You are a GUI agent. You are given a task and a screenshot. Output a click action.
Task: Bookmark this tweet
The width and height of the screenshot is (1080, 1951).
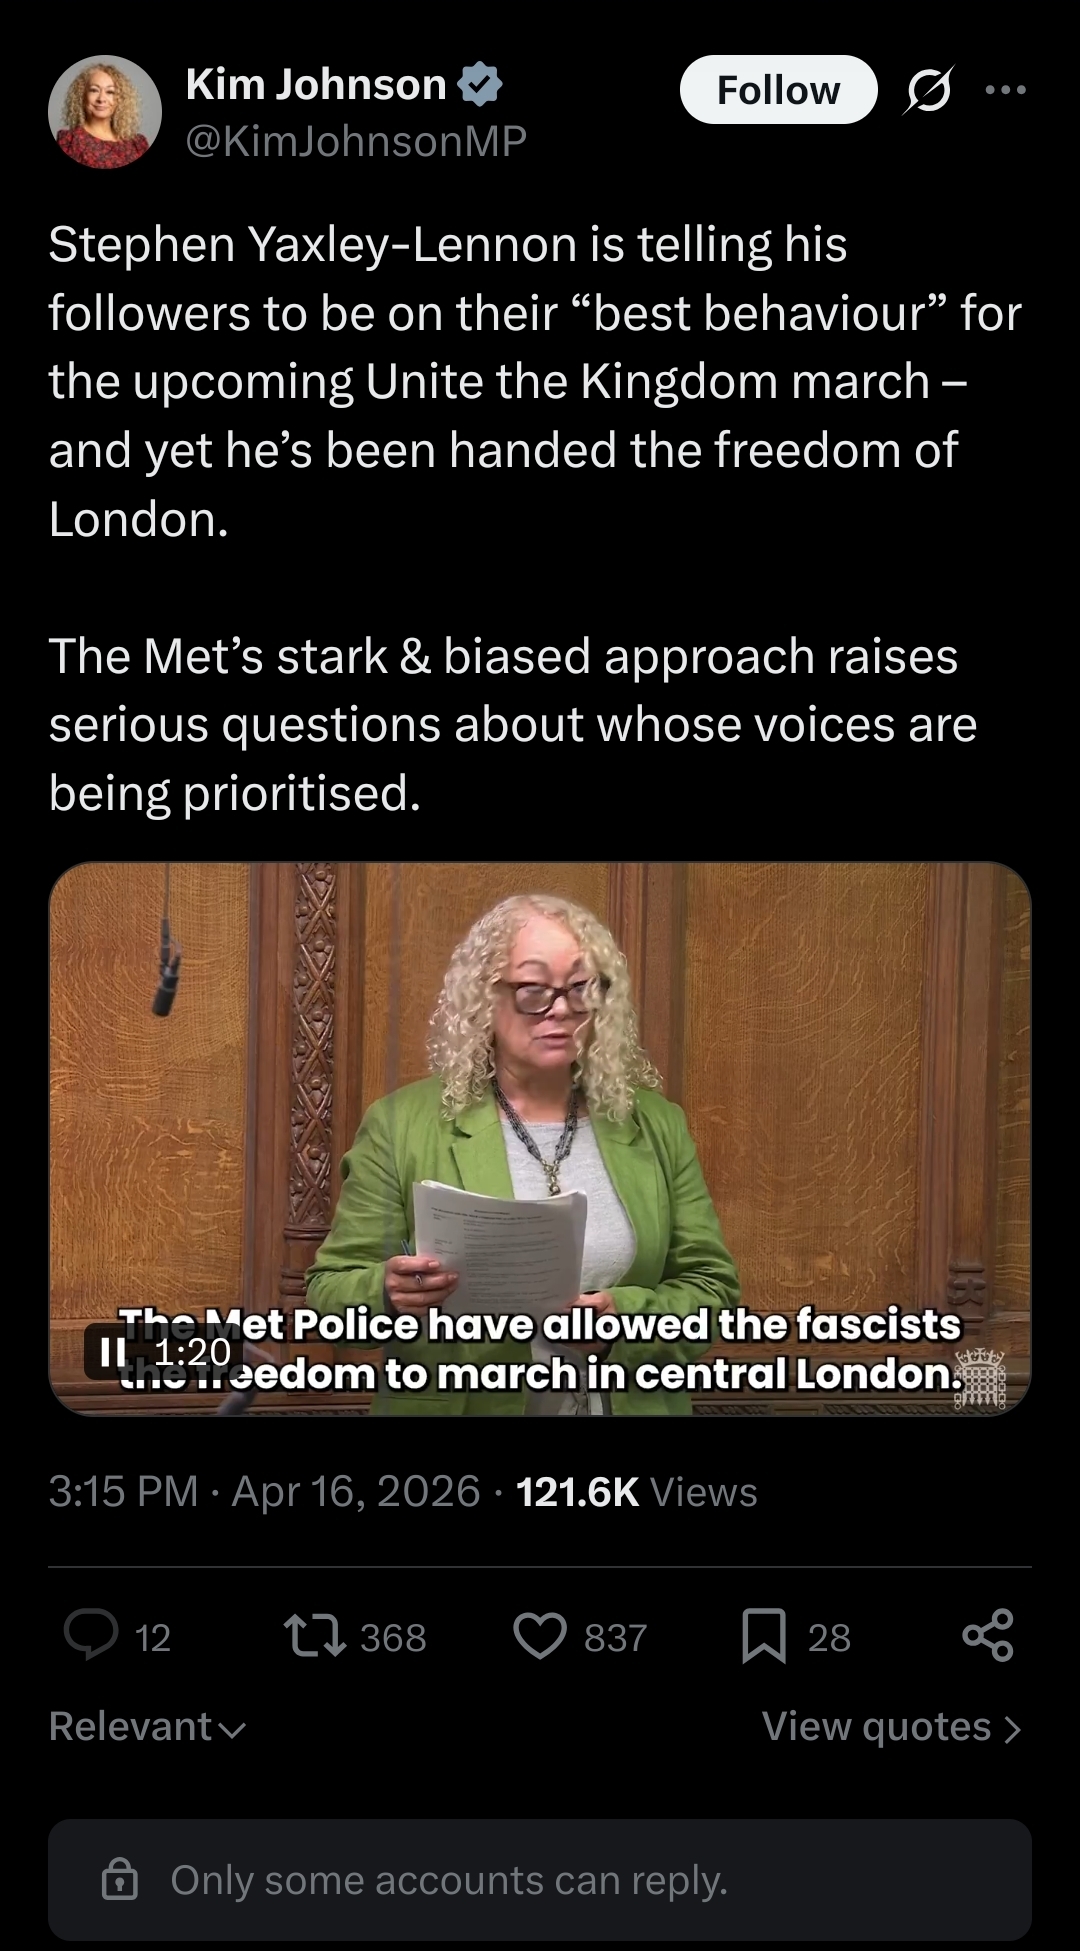[x=764, y=1636]
